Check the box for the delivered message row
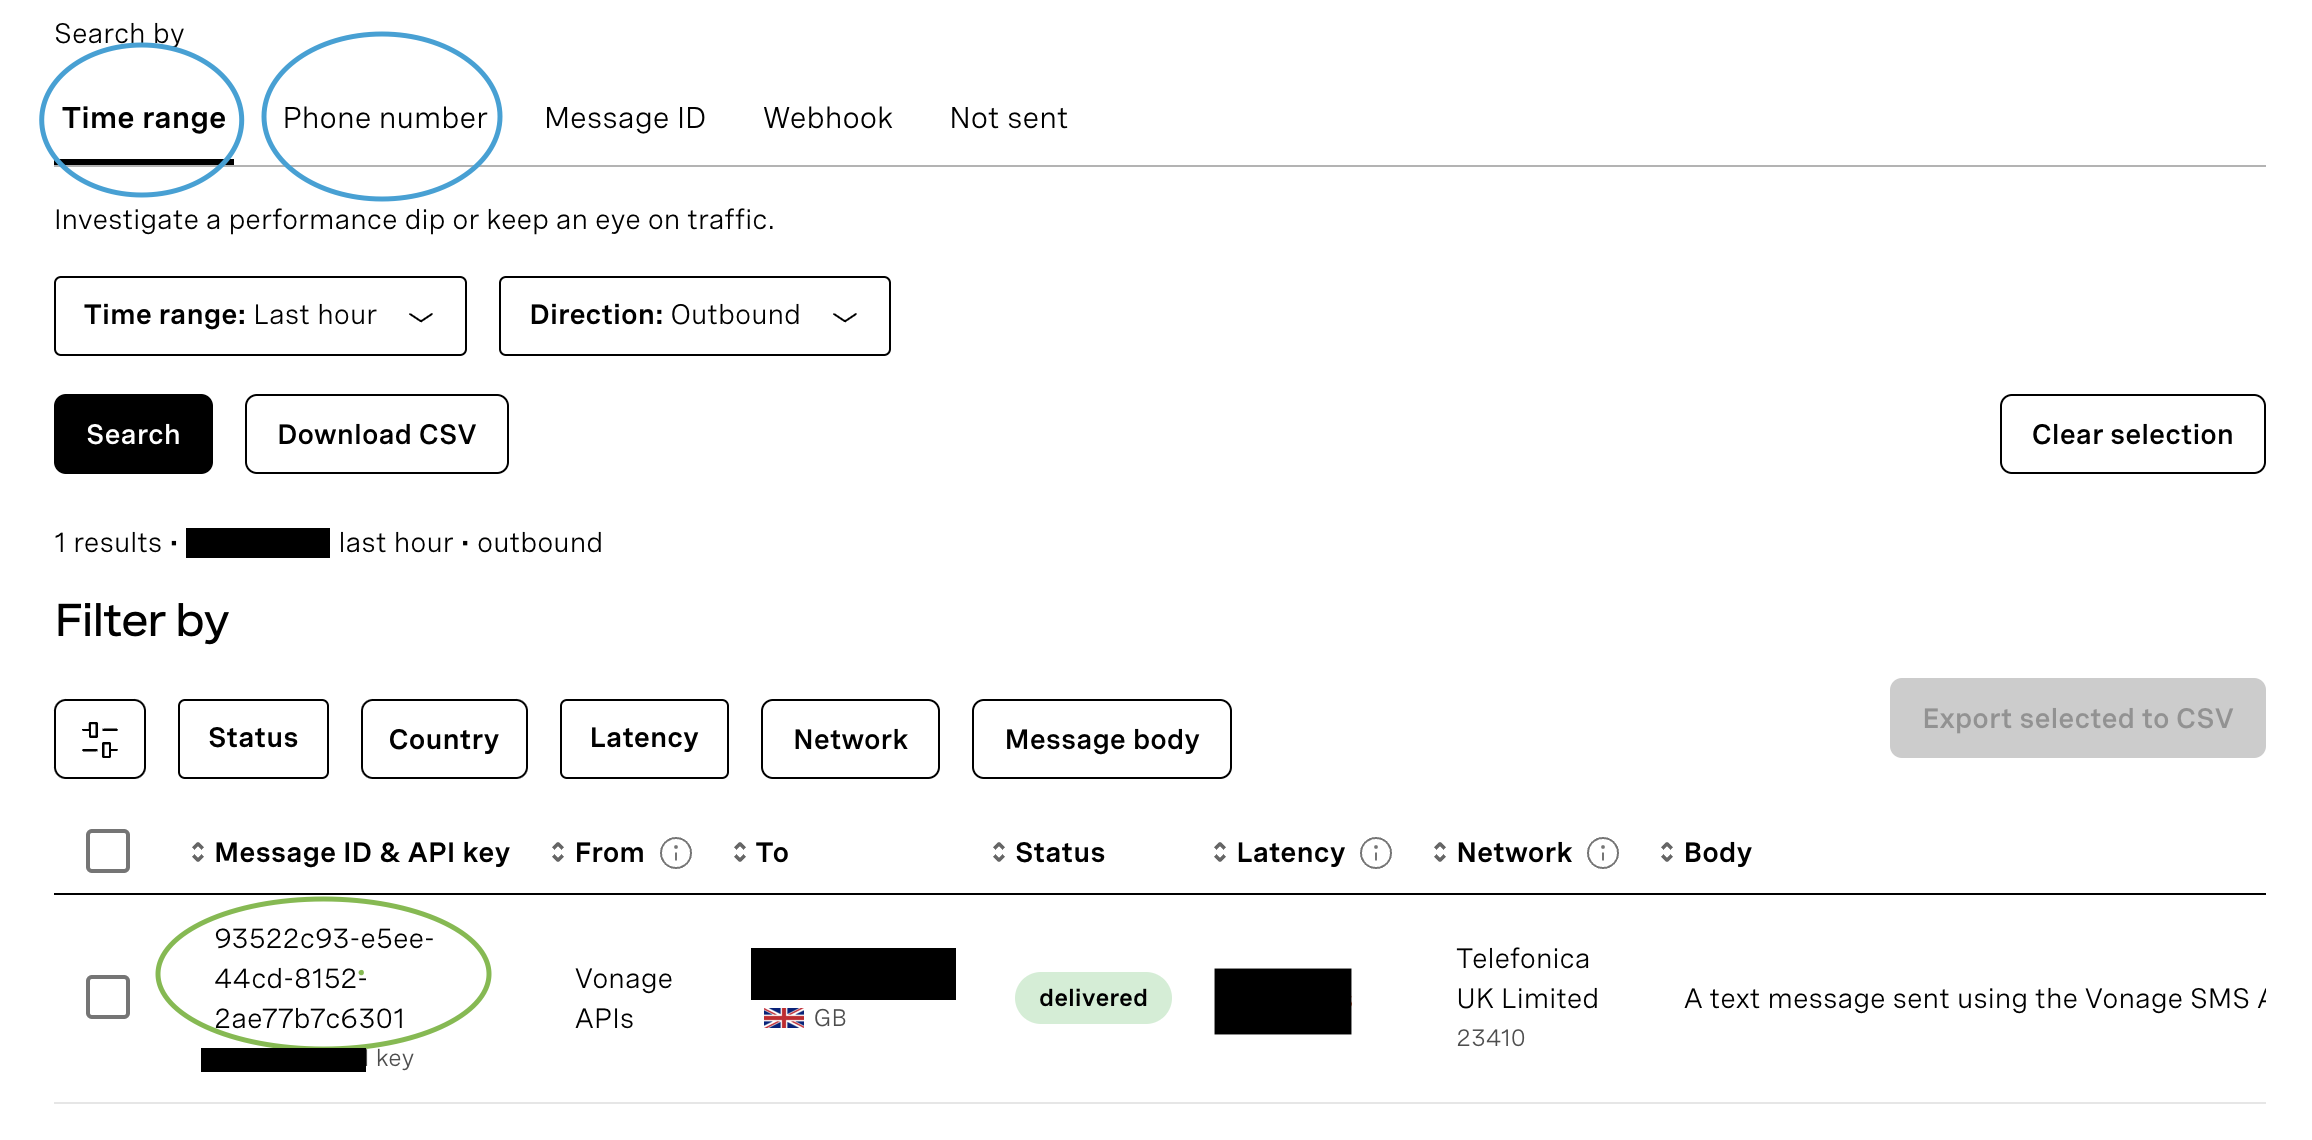 tap(108, 997)
